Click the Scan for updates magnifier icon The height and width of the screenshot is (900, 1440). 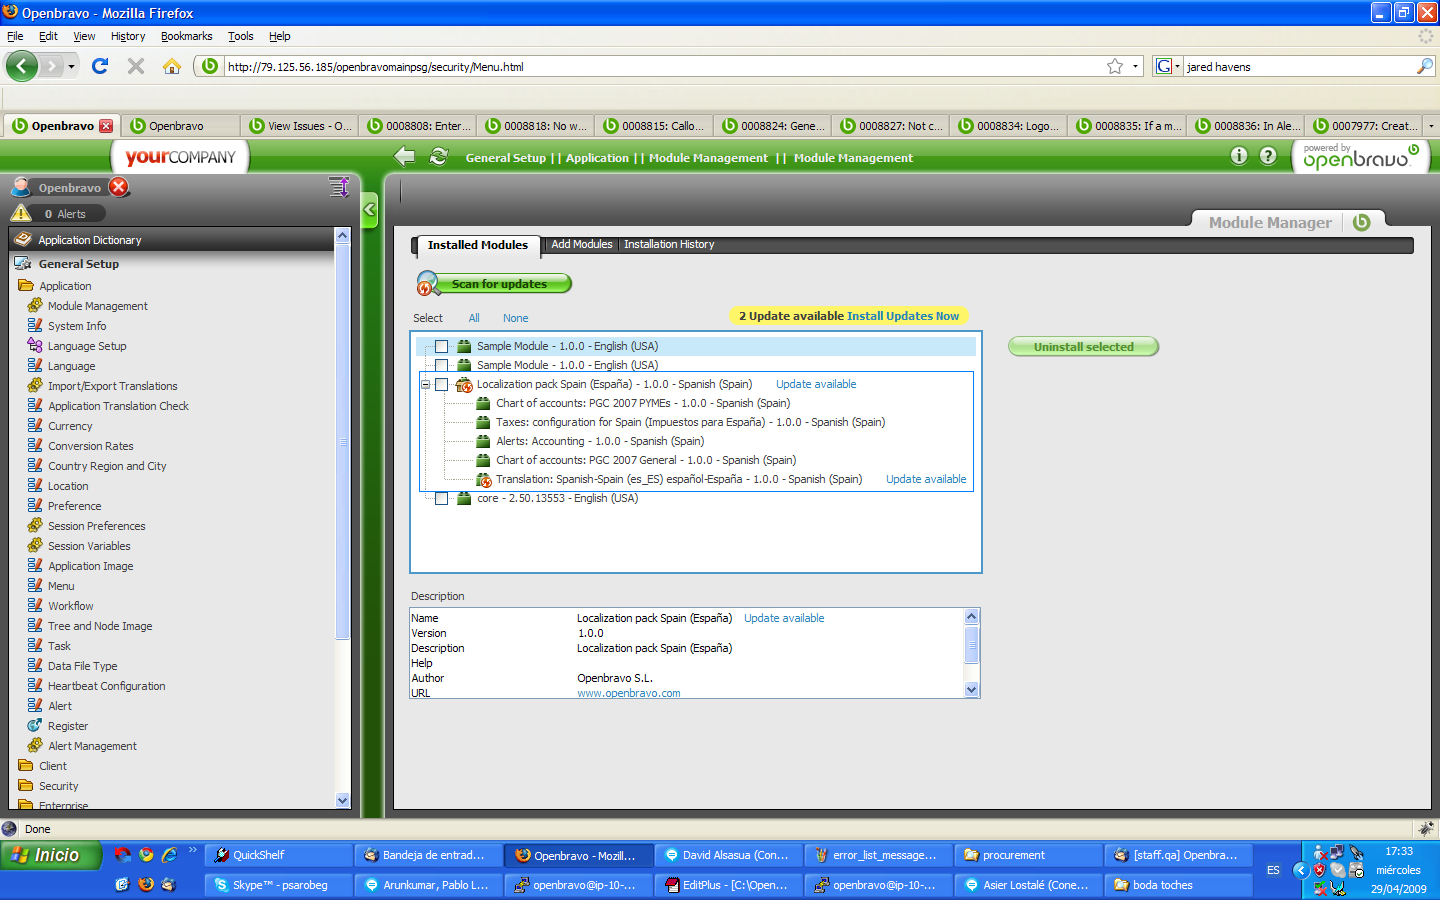tap(428, 284)
